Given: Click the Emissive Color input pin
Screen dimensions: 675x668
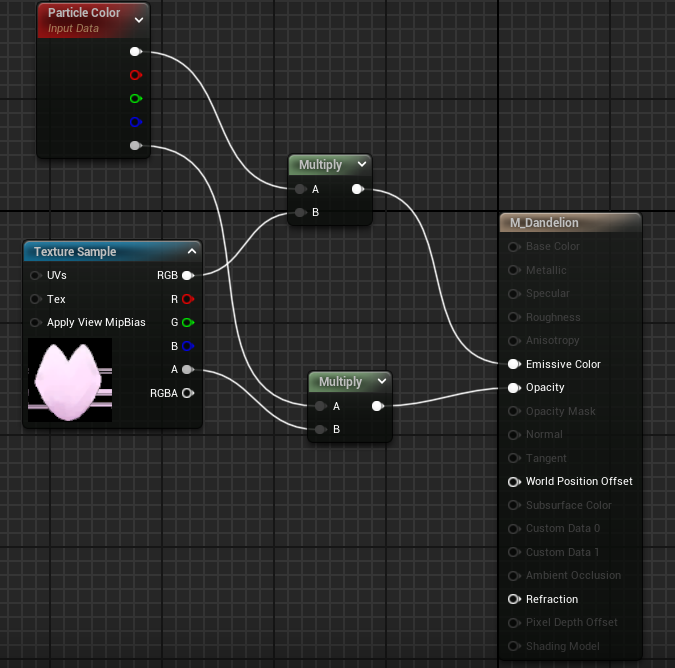Looking at the screenshot, I should click(514, 364).
